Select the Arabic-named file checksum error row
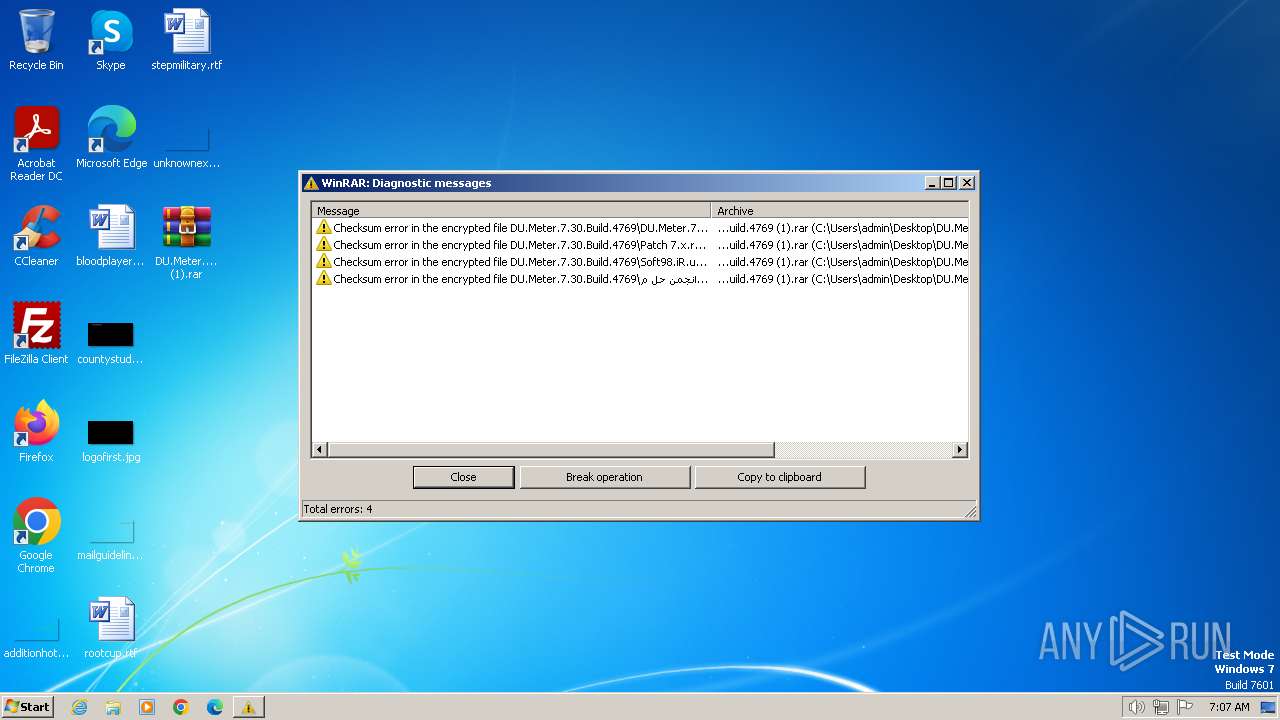Image resolution: width=1280 pixels, height=720 pixels. 640,279
